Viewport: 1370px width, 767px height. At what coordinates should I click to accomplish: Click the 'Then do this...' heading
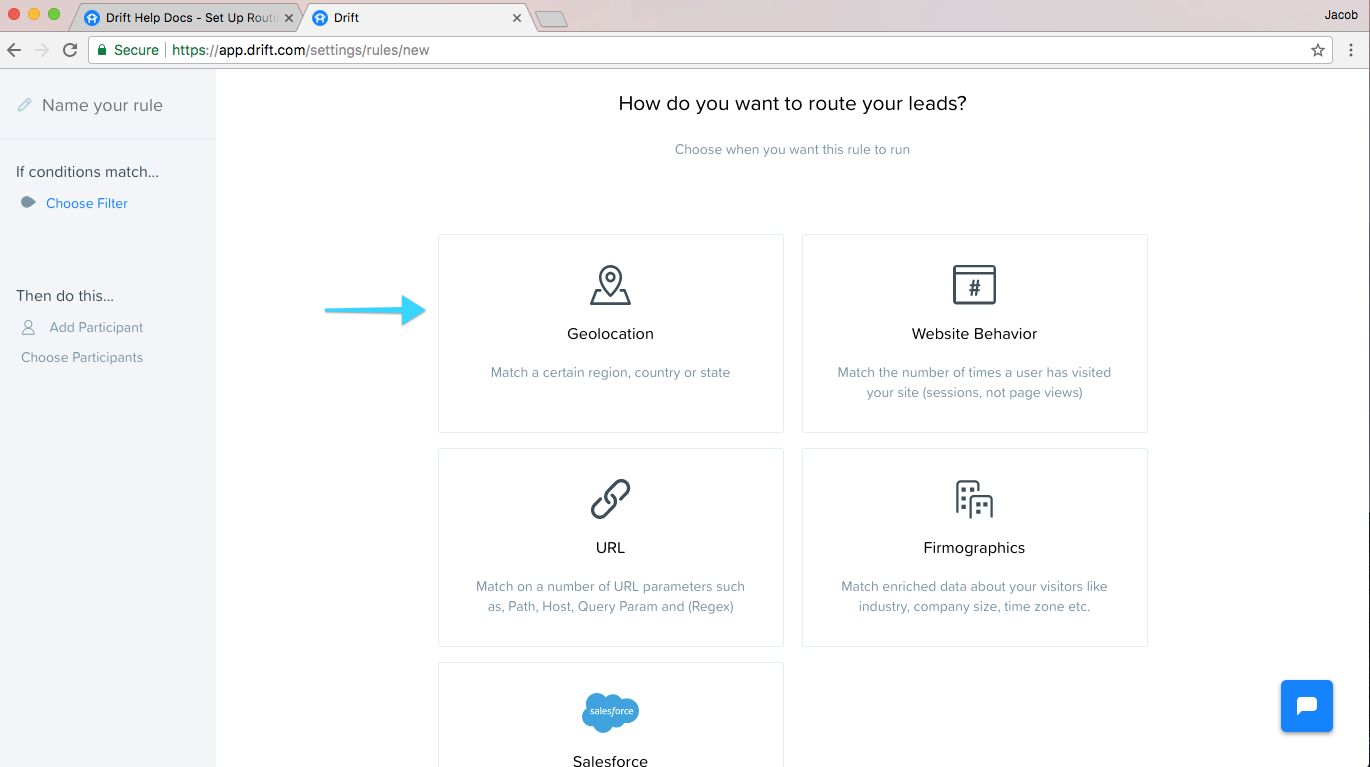click(x=65, y=296)
